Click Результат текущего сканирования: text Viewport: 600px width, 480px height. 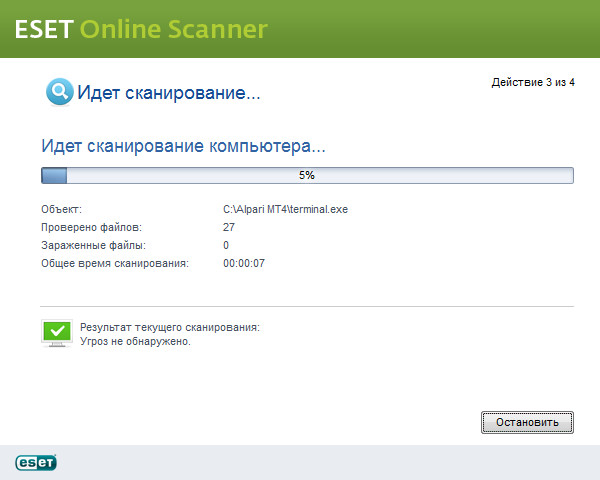coord(170,327)
